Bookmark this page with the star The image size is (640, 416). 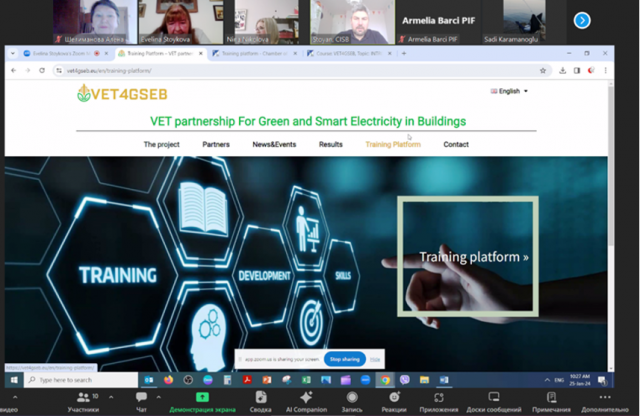(x=543, y=71)
